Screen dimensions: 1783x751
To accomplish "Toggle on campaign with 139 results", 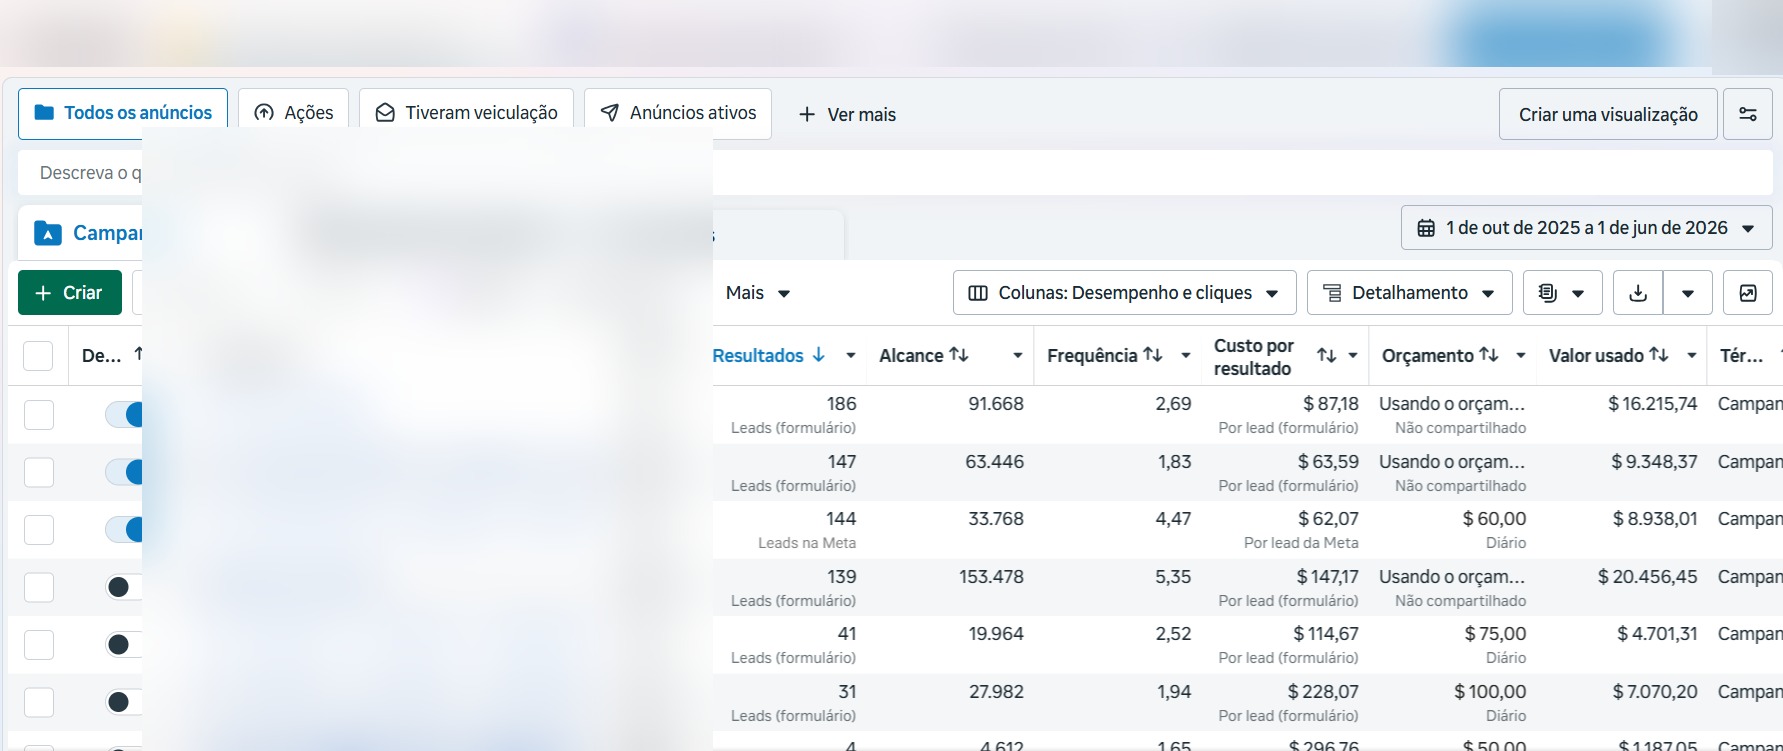I will tap(125, 587).
